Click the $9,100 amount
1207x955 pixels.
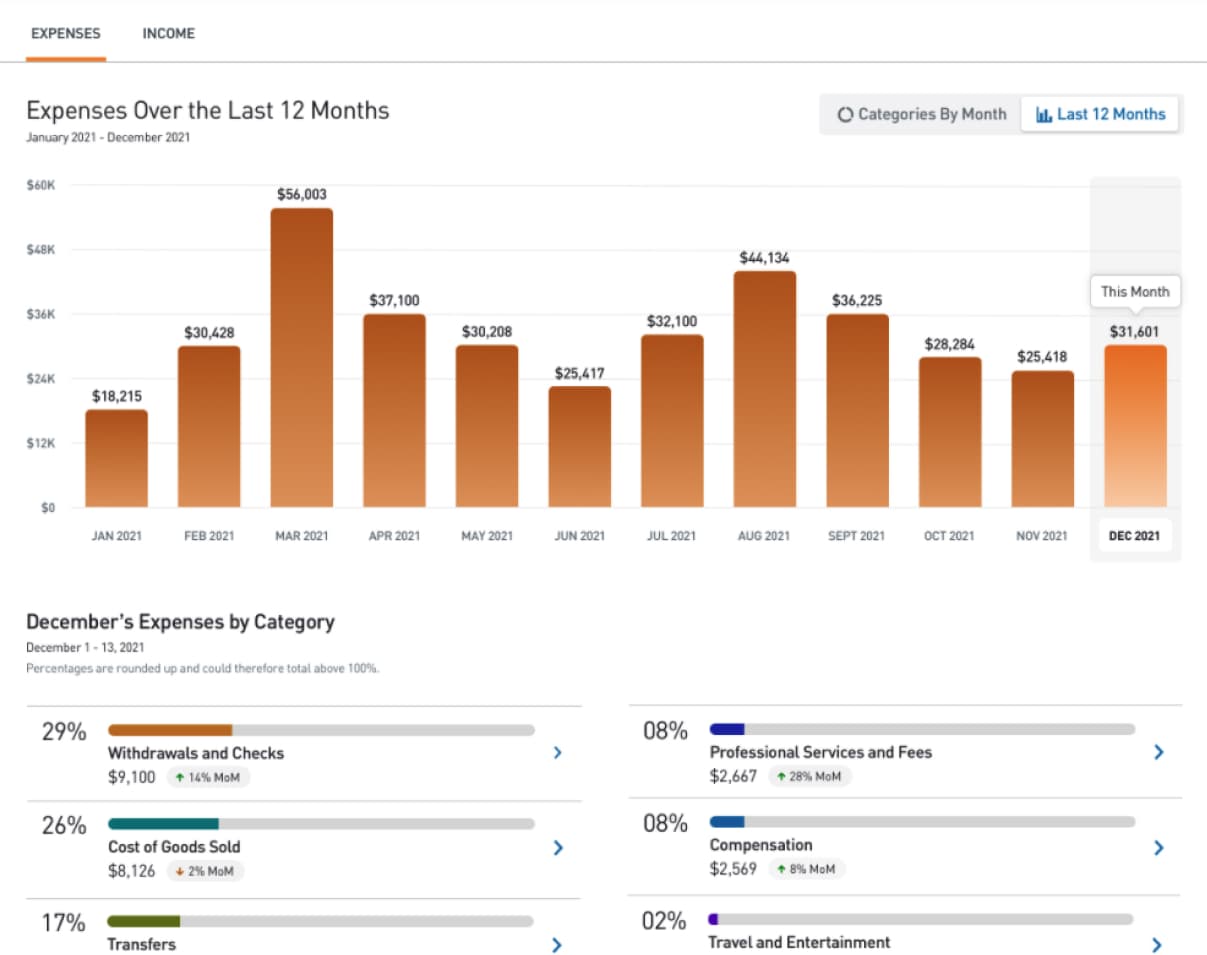click(x=132, y=777)
